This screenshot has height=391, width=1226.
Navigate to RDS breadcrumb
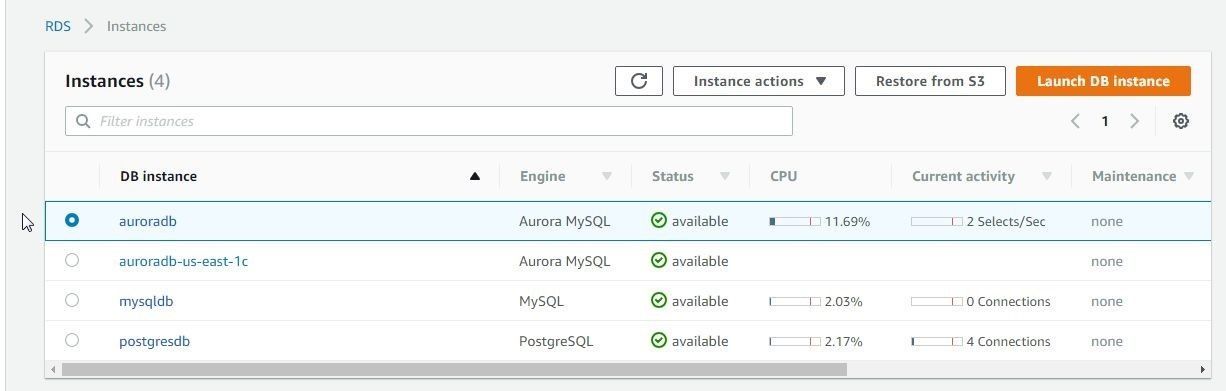point(58,26)
